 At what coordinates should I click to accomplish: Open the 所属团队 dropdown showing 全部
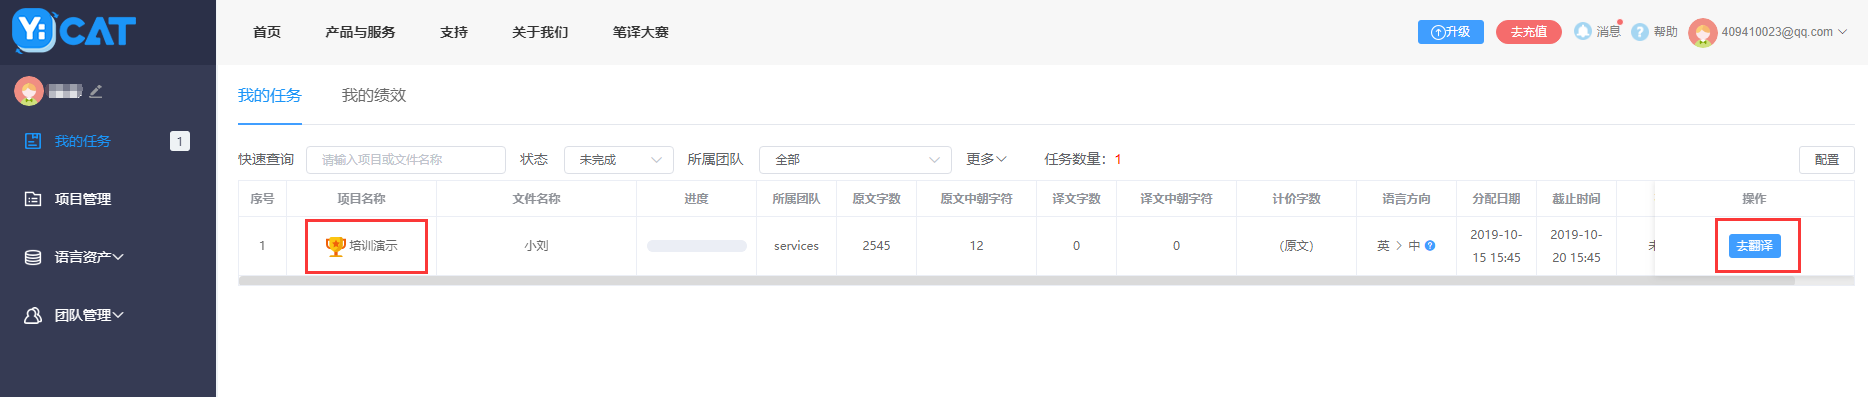(x=855, y=159)
